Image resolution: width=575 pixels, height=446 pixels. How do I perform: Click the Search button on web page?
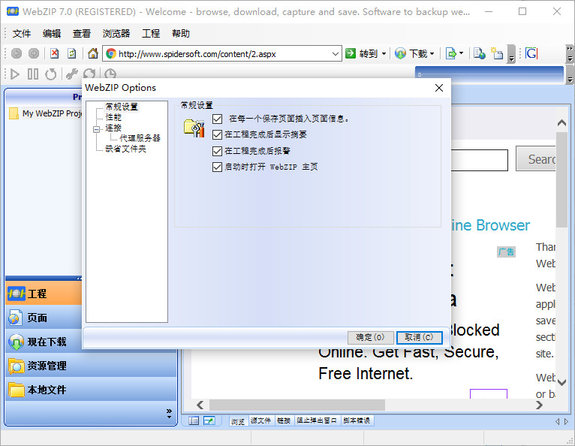pyautogui.click(x=536, y=159)
